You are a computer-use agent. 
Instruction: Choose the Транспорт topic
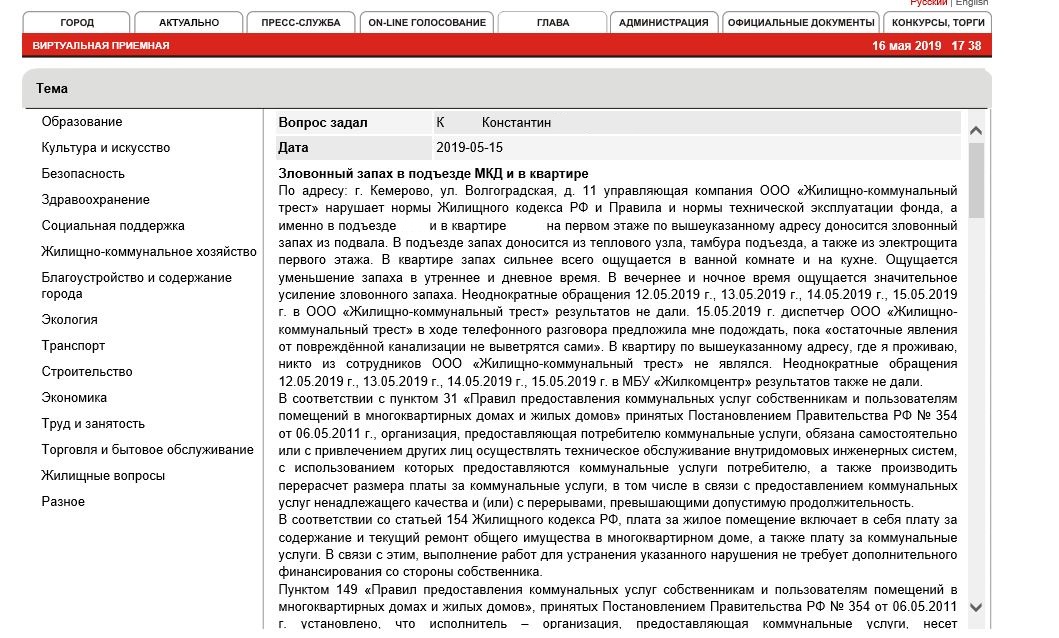[73, 346]
